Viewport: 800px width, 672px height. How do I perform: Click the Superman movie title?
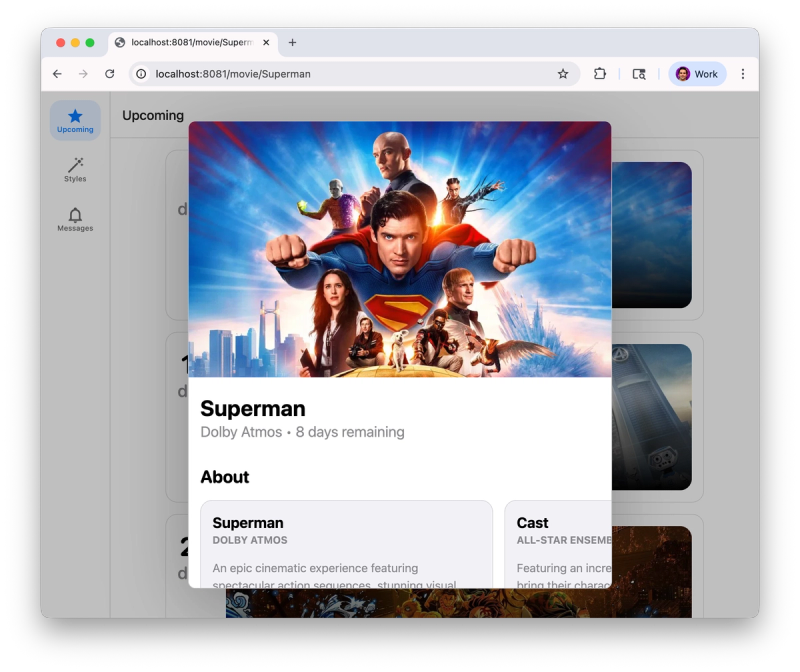252,408
